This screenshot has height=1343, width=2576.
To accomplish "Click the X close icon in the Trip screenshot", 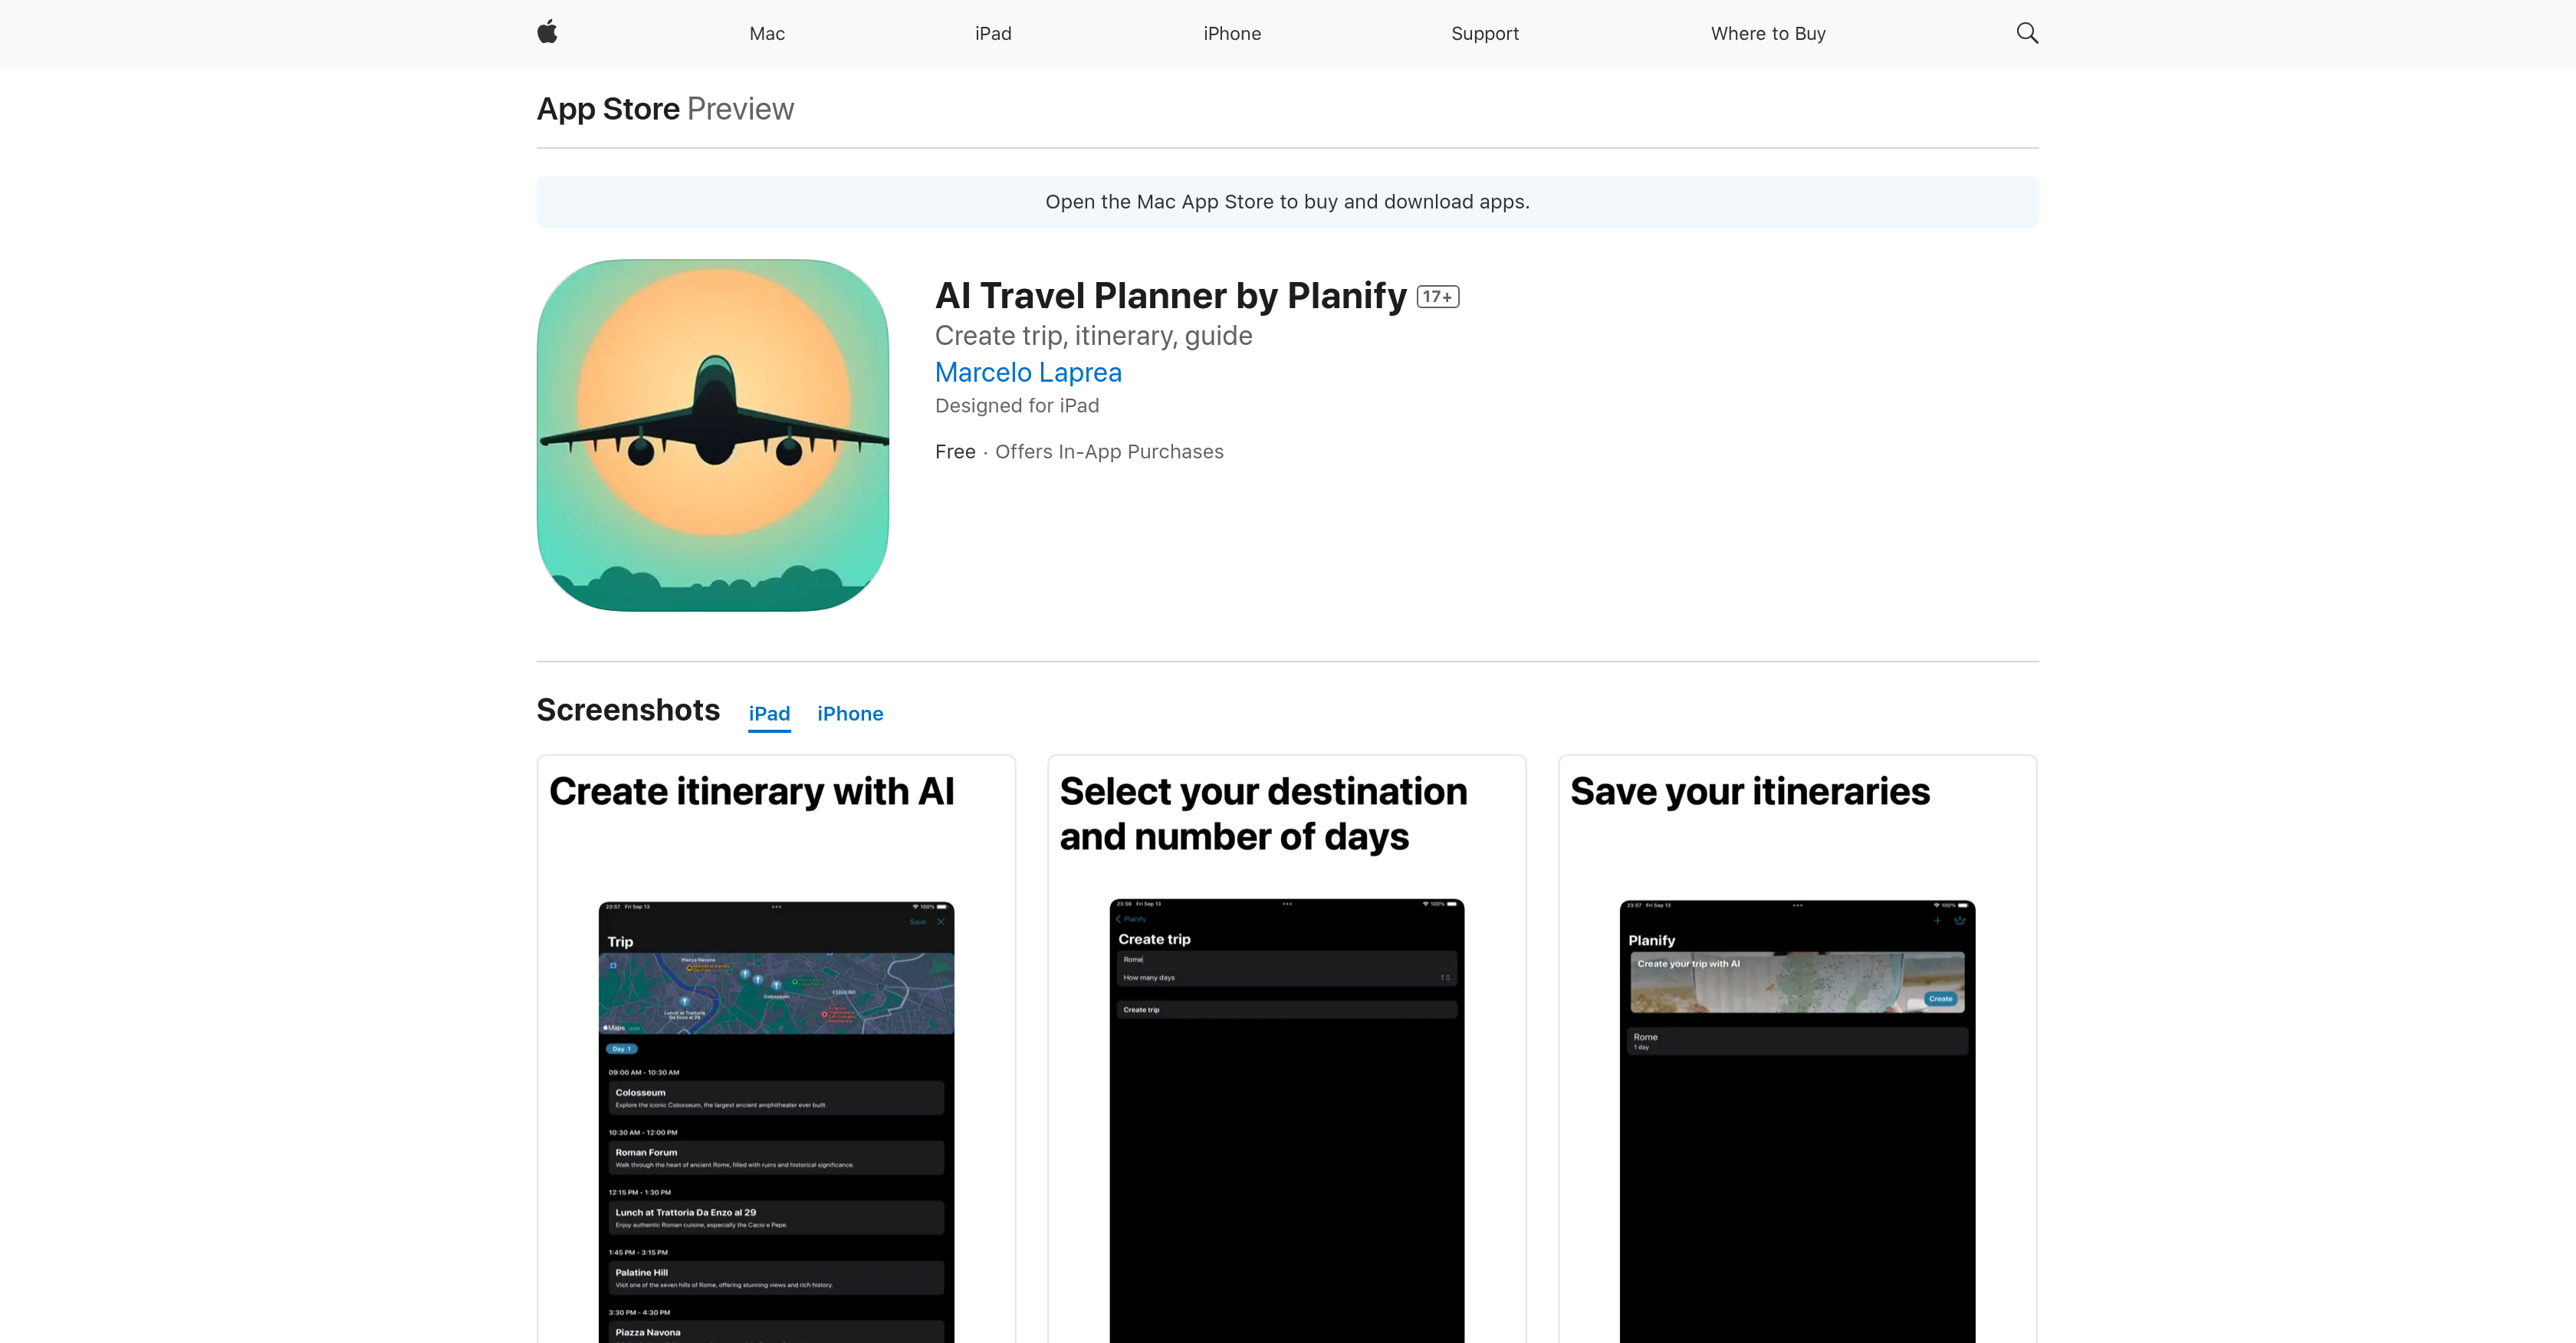I will [941, 922].
